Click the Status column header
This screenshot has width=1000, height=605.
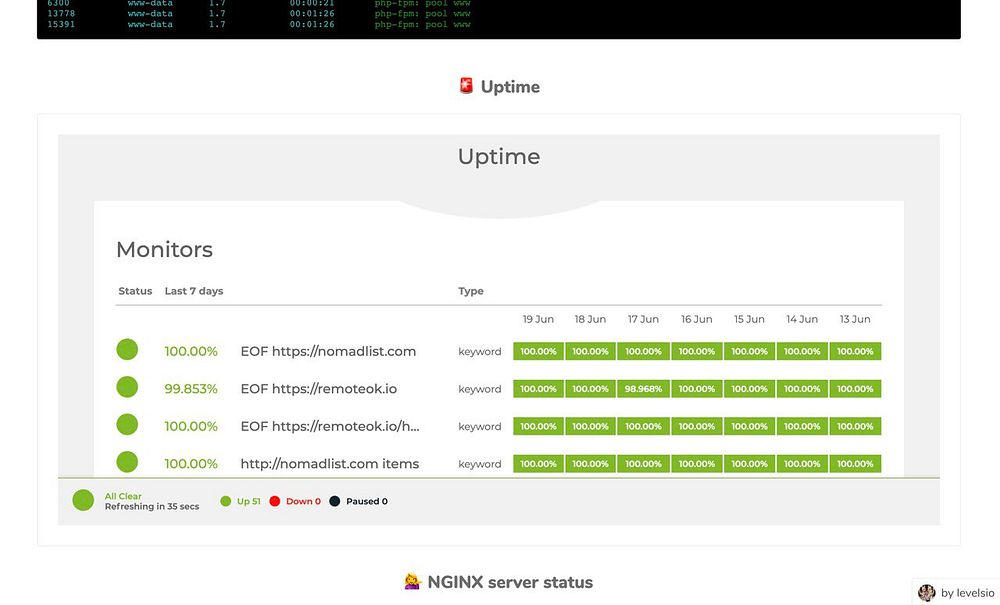135,291
